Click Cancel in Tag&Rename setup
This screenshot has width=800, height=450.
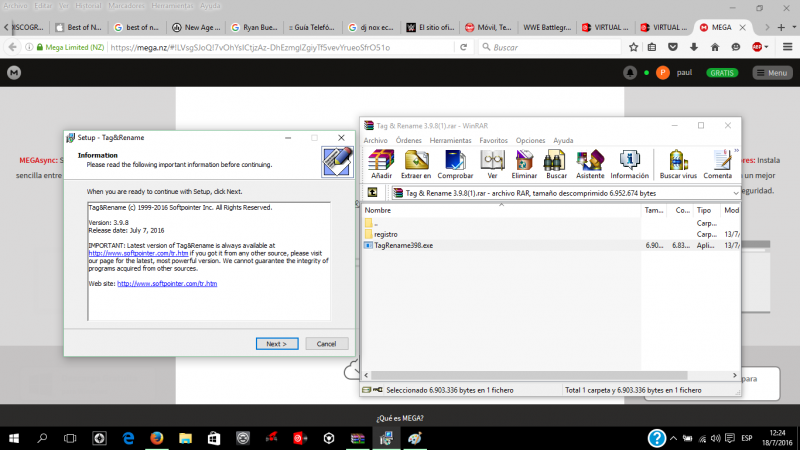[326, 344]
